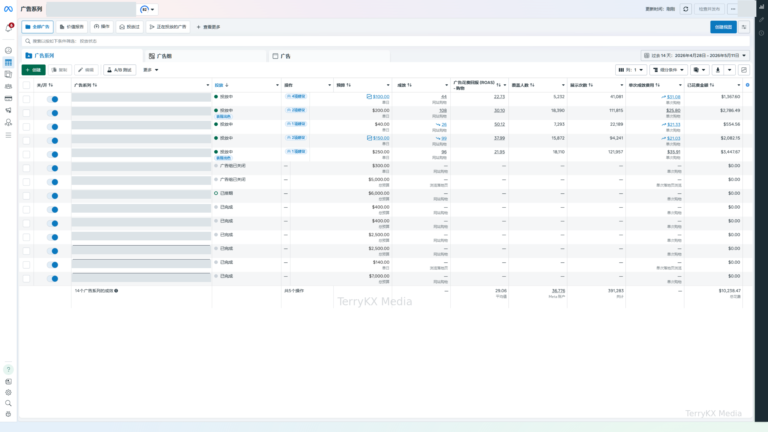Toggle off the campaign with $250.00 budget
This screenshot has height=432, width=768.
pos(52,154)
